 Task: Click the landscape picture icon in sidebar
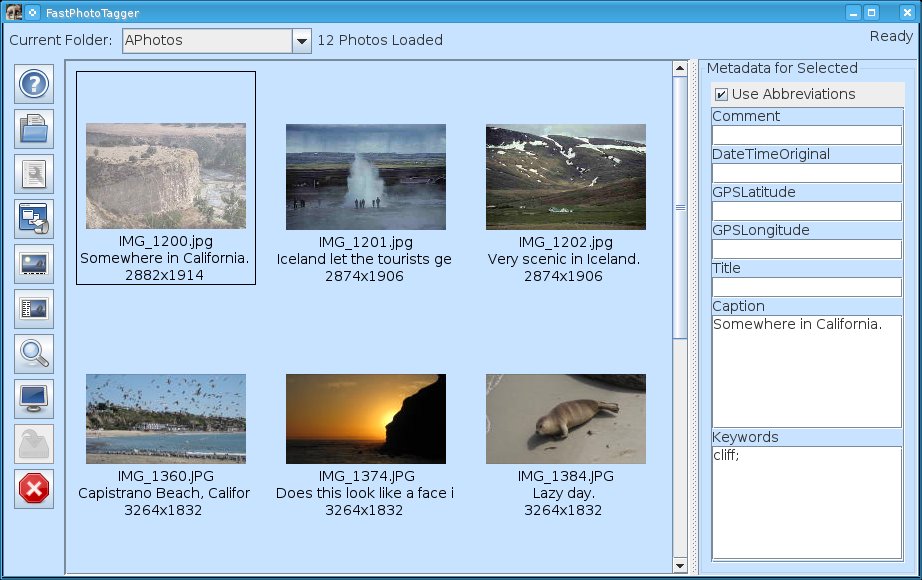pos(34,264)
